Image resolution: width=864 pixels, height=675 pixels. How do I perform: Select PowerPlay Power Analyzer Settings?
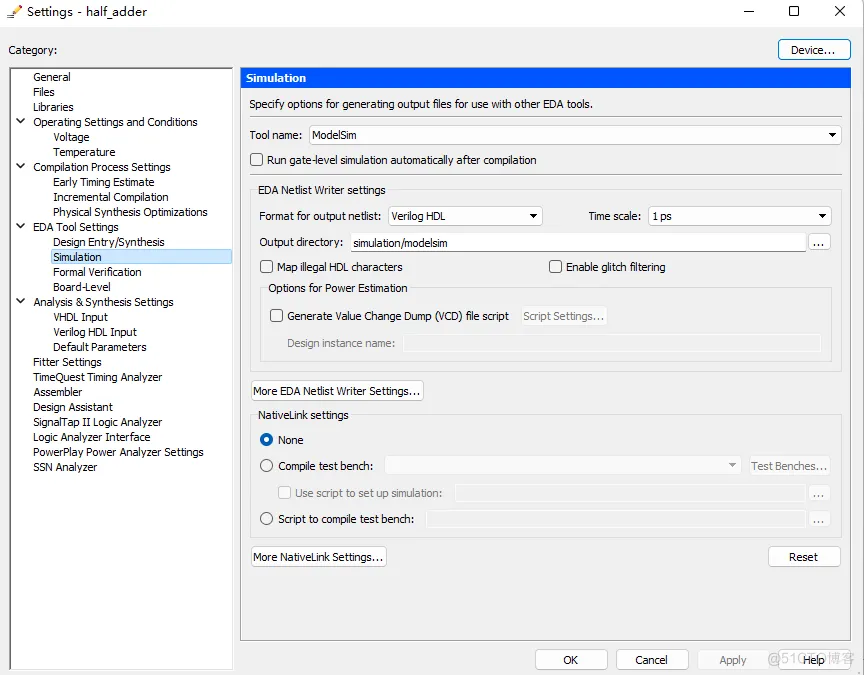[x=118, y=452]
